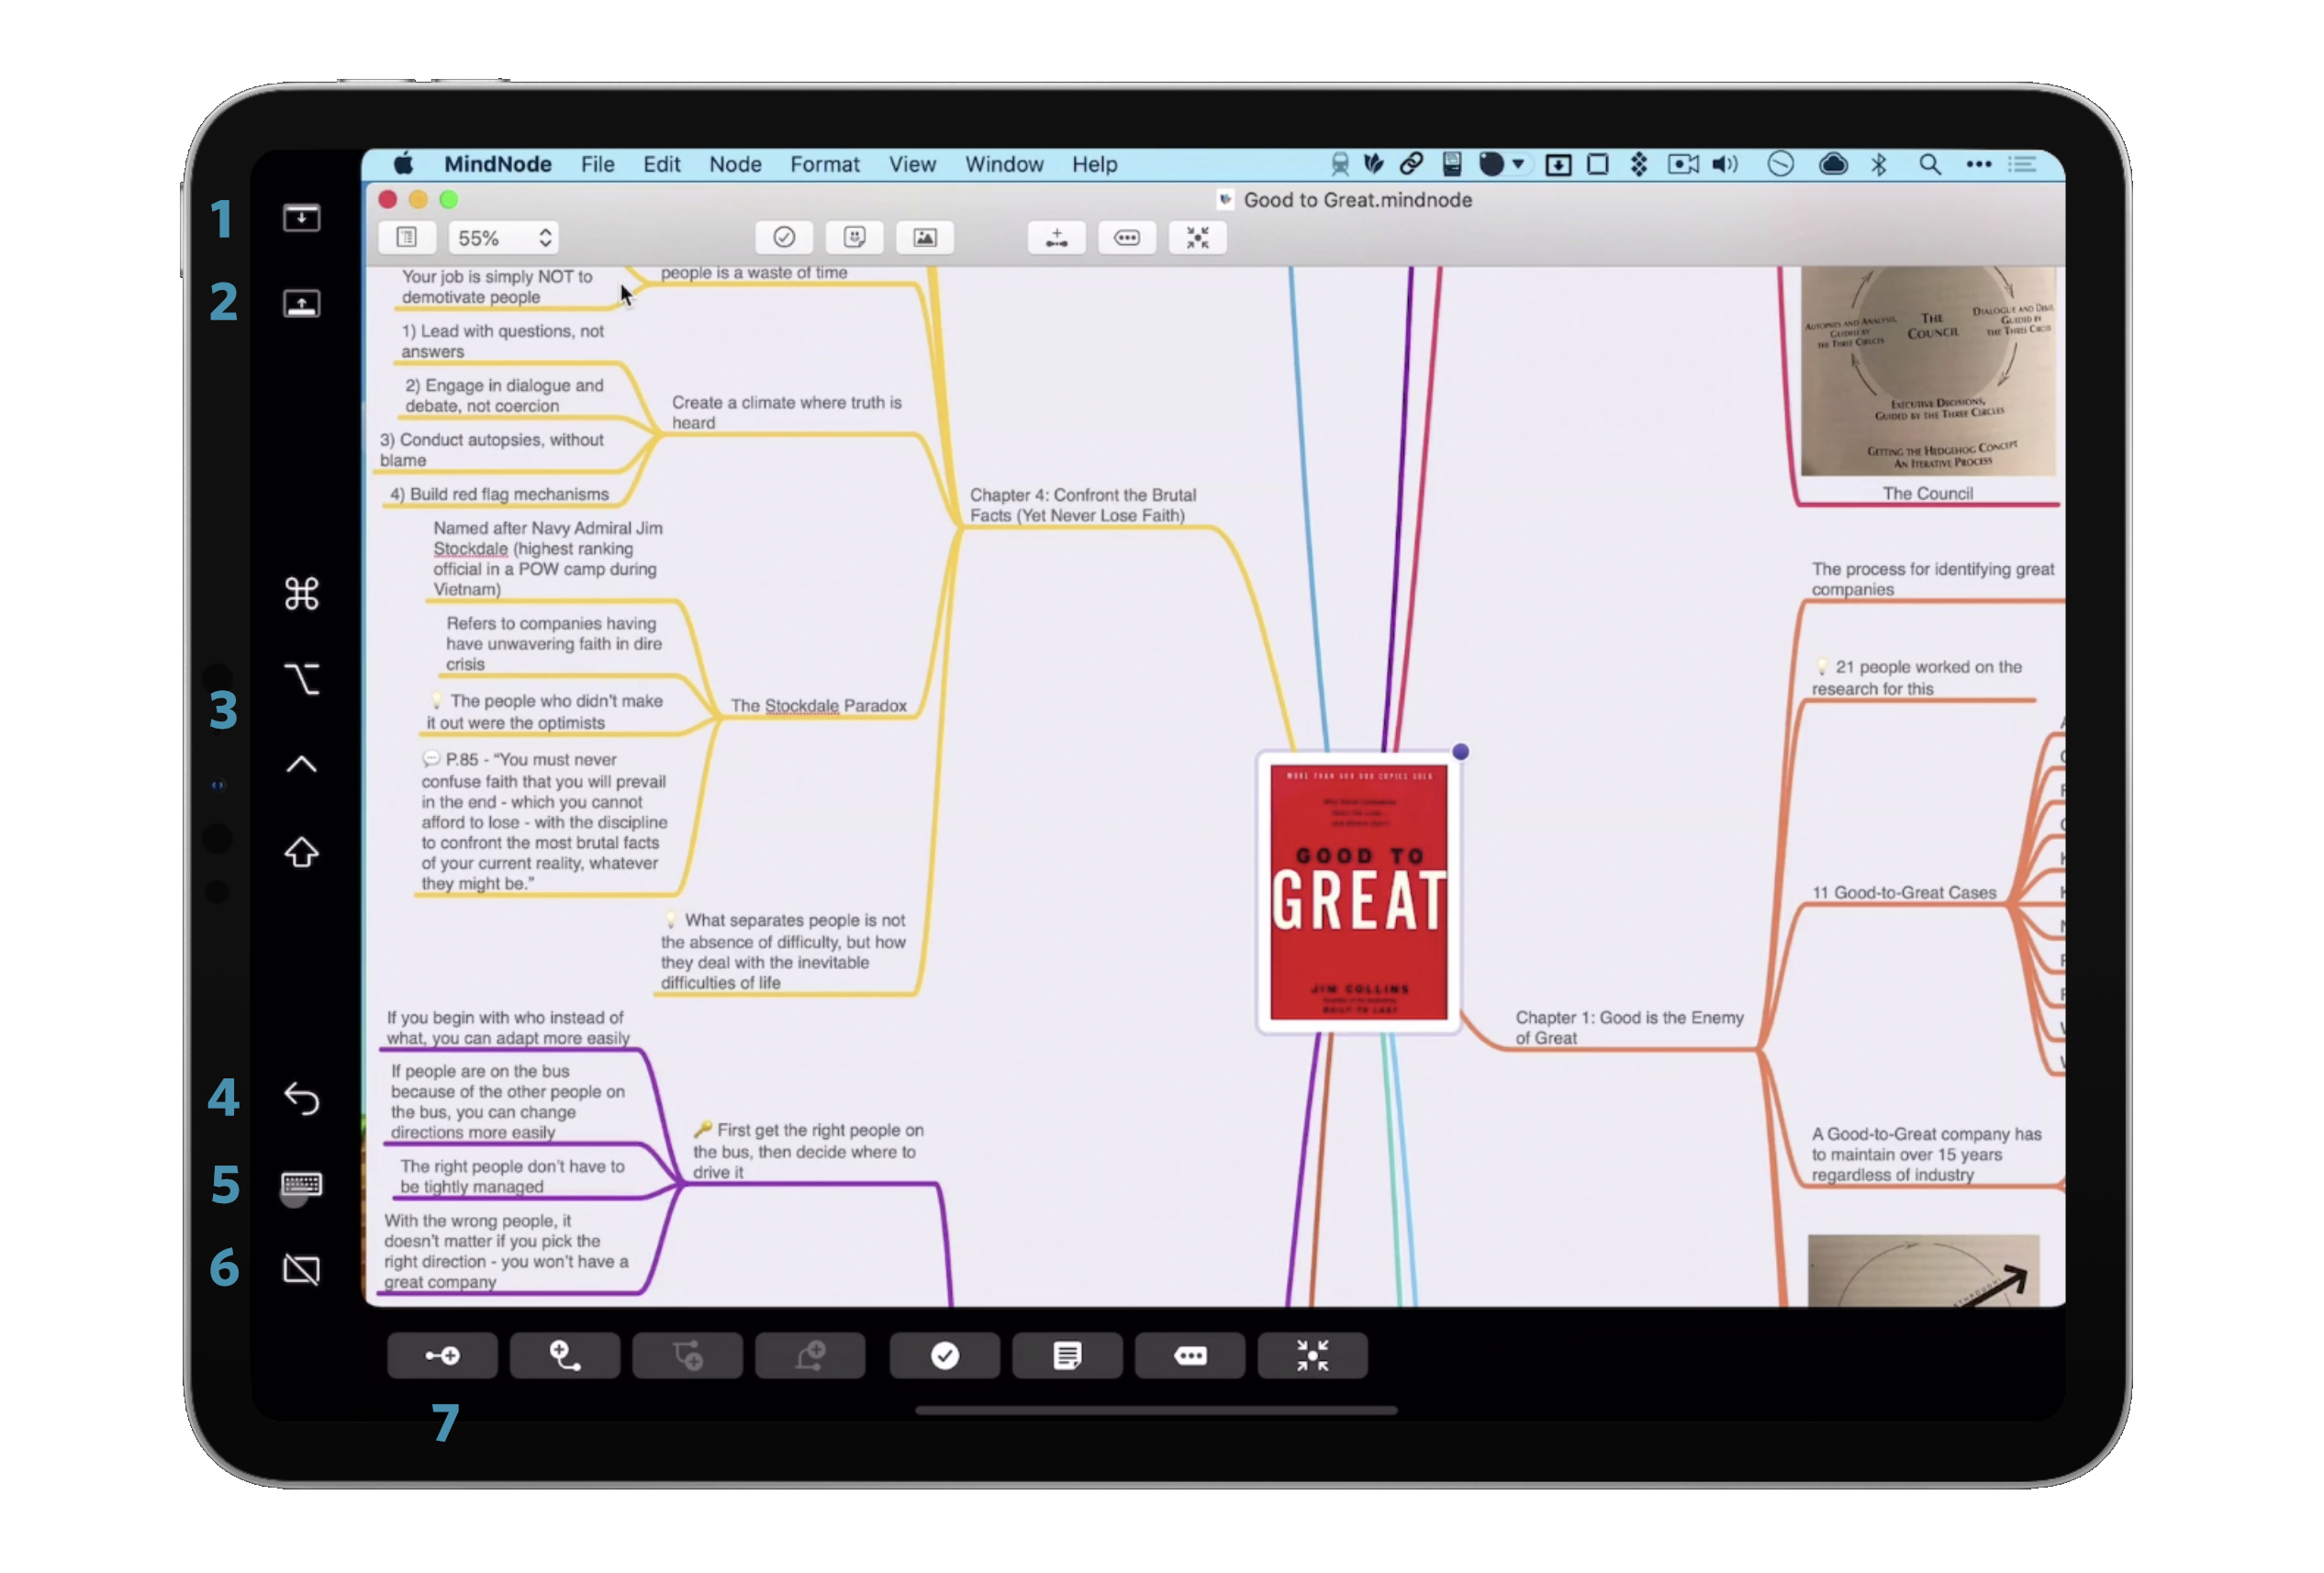Select node 'Create a climate where truth is heard'
Image resolution: width=2324 pixels, height=1573 pixels.
click(786, 412)
